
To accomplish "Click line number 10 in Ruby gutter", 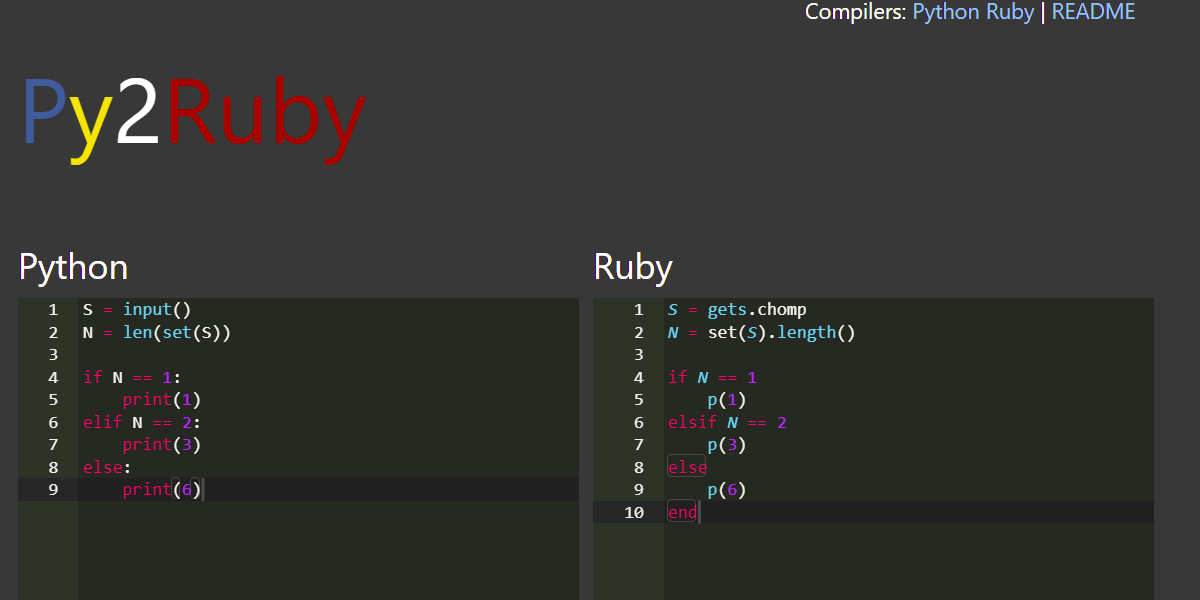I will (x=634, y=512).
